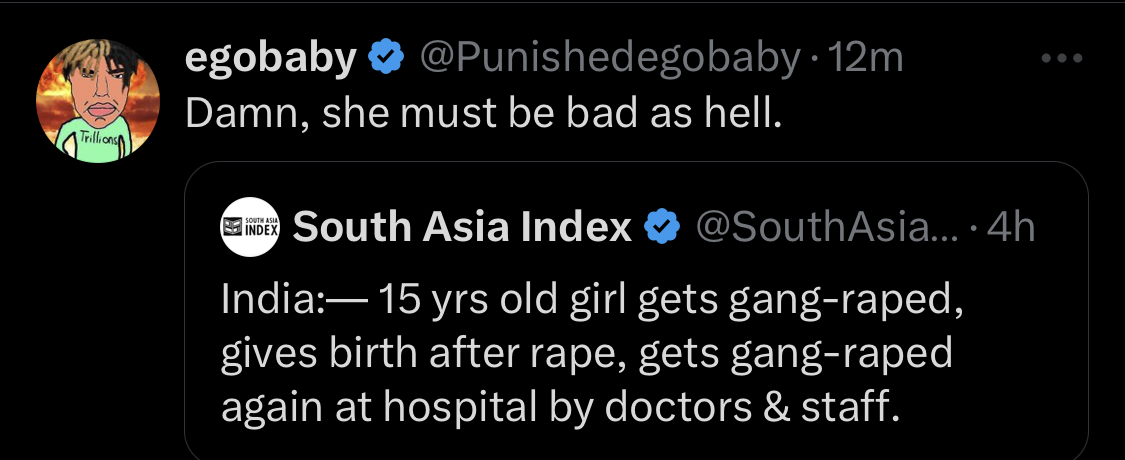The width and height of the screenshot is (1125, 460).
Task: Open the egobaby display name link
Action: 270,60
